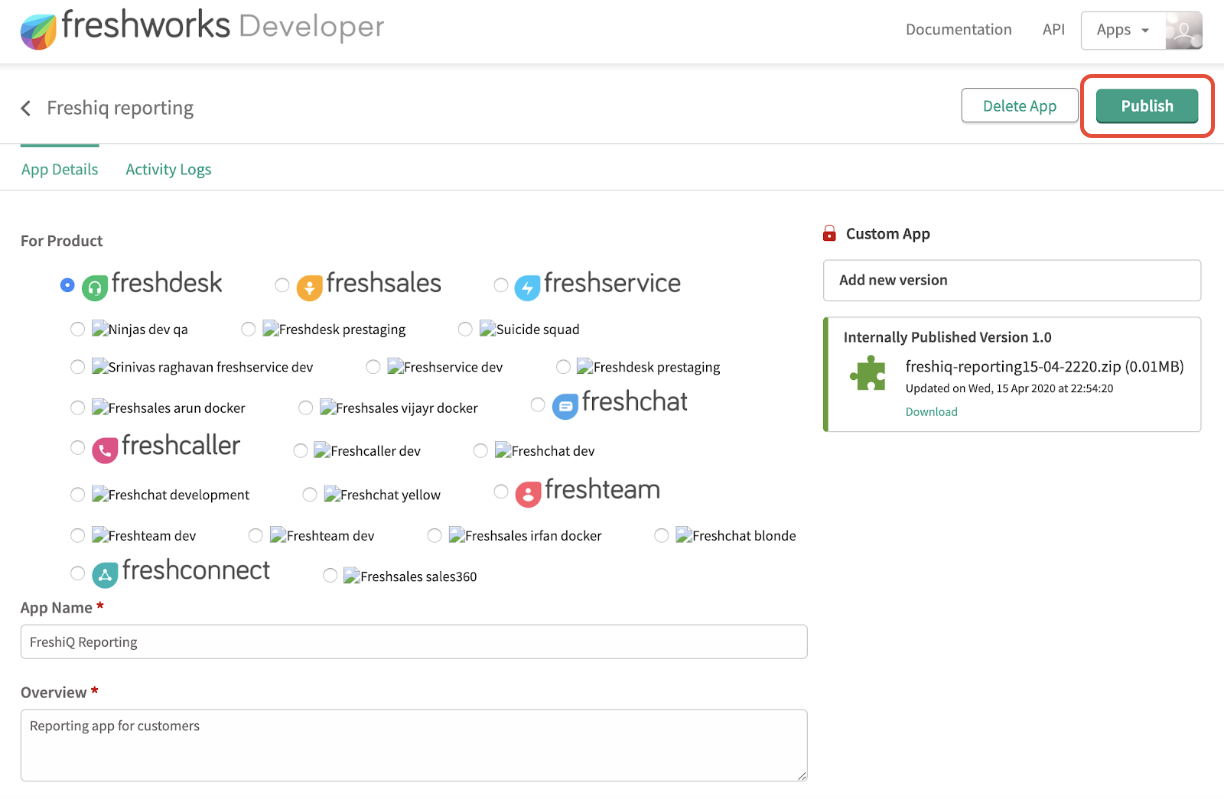
Task: Click the red lock Custom App icon
Action: (829, 234)
